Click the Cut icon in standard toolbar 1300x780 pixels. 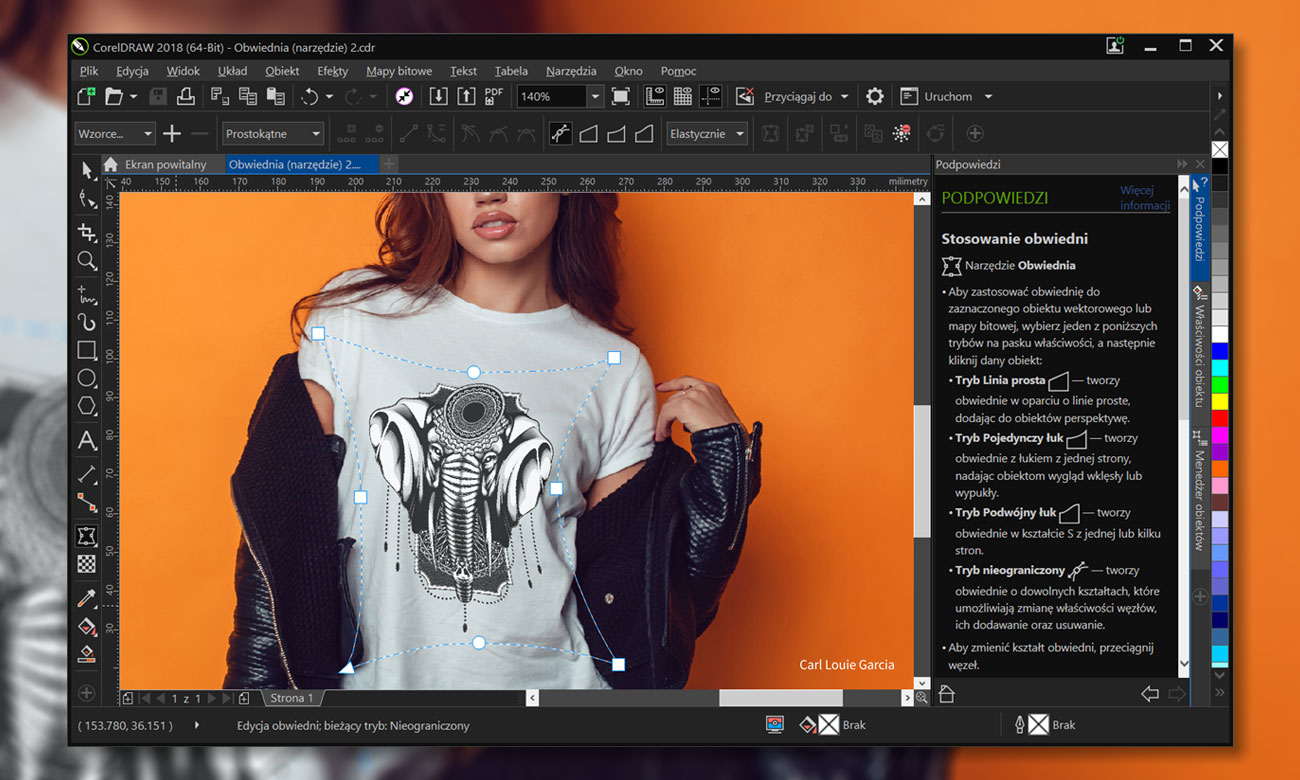[220, 96]
